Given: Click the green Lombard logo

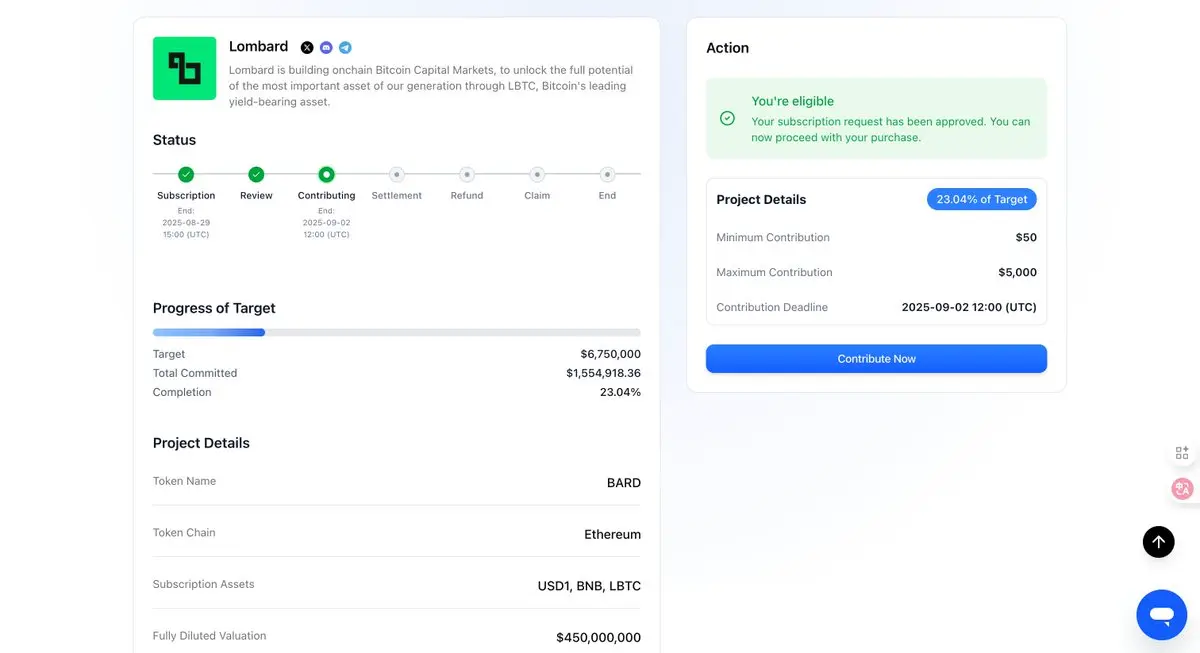Looking at the screenshot, I should click(x=184, y=68).
